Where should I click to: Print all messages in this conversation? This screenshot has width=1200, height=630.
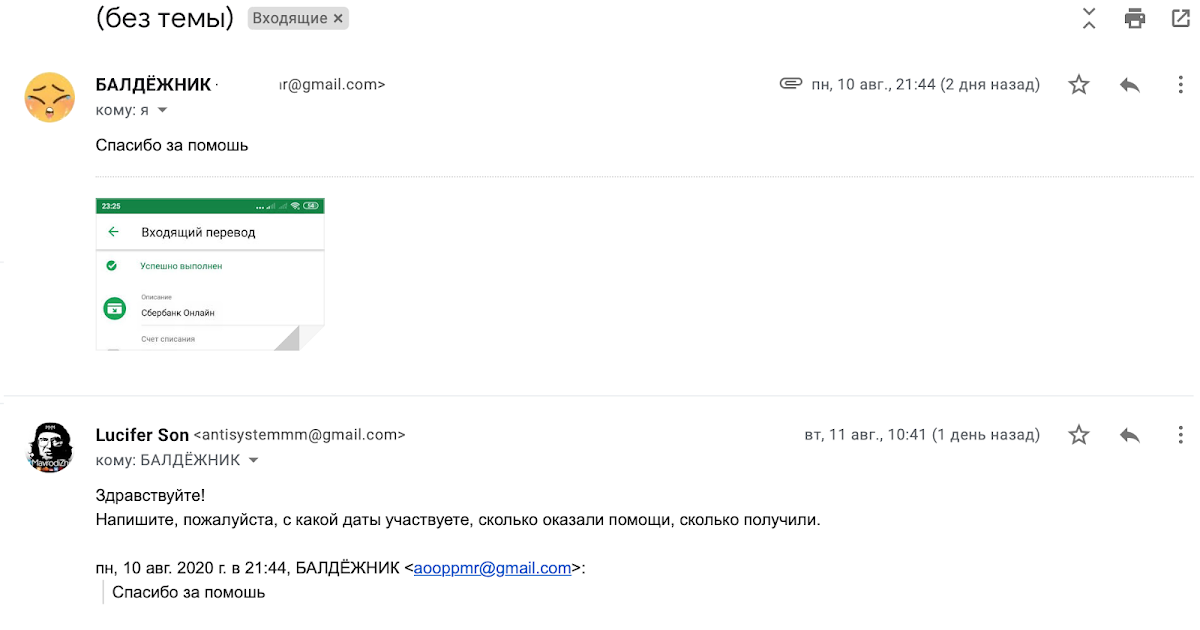1134,18
